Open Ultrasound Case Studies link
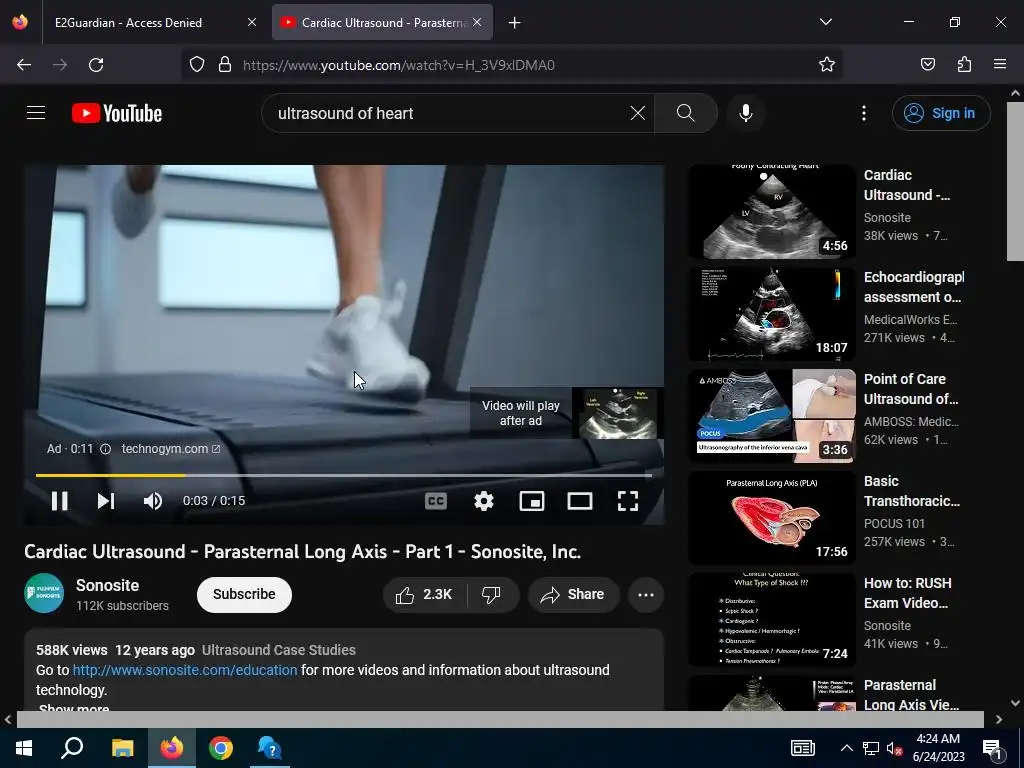 pyautogui.click(x=279, y=650)
